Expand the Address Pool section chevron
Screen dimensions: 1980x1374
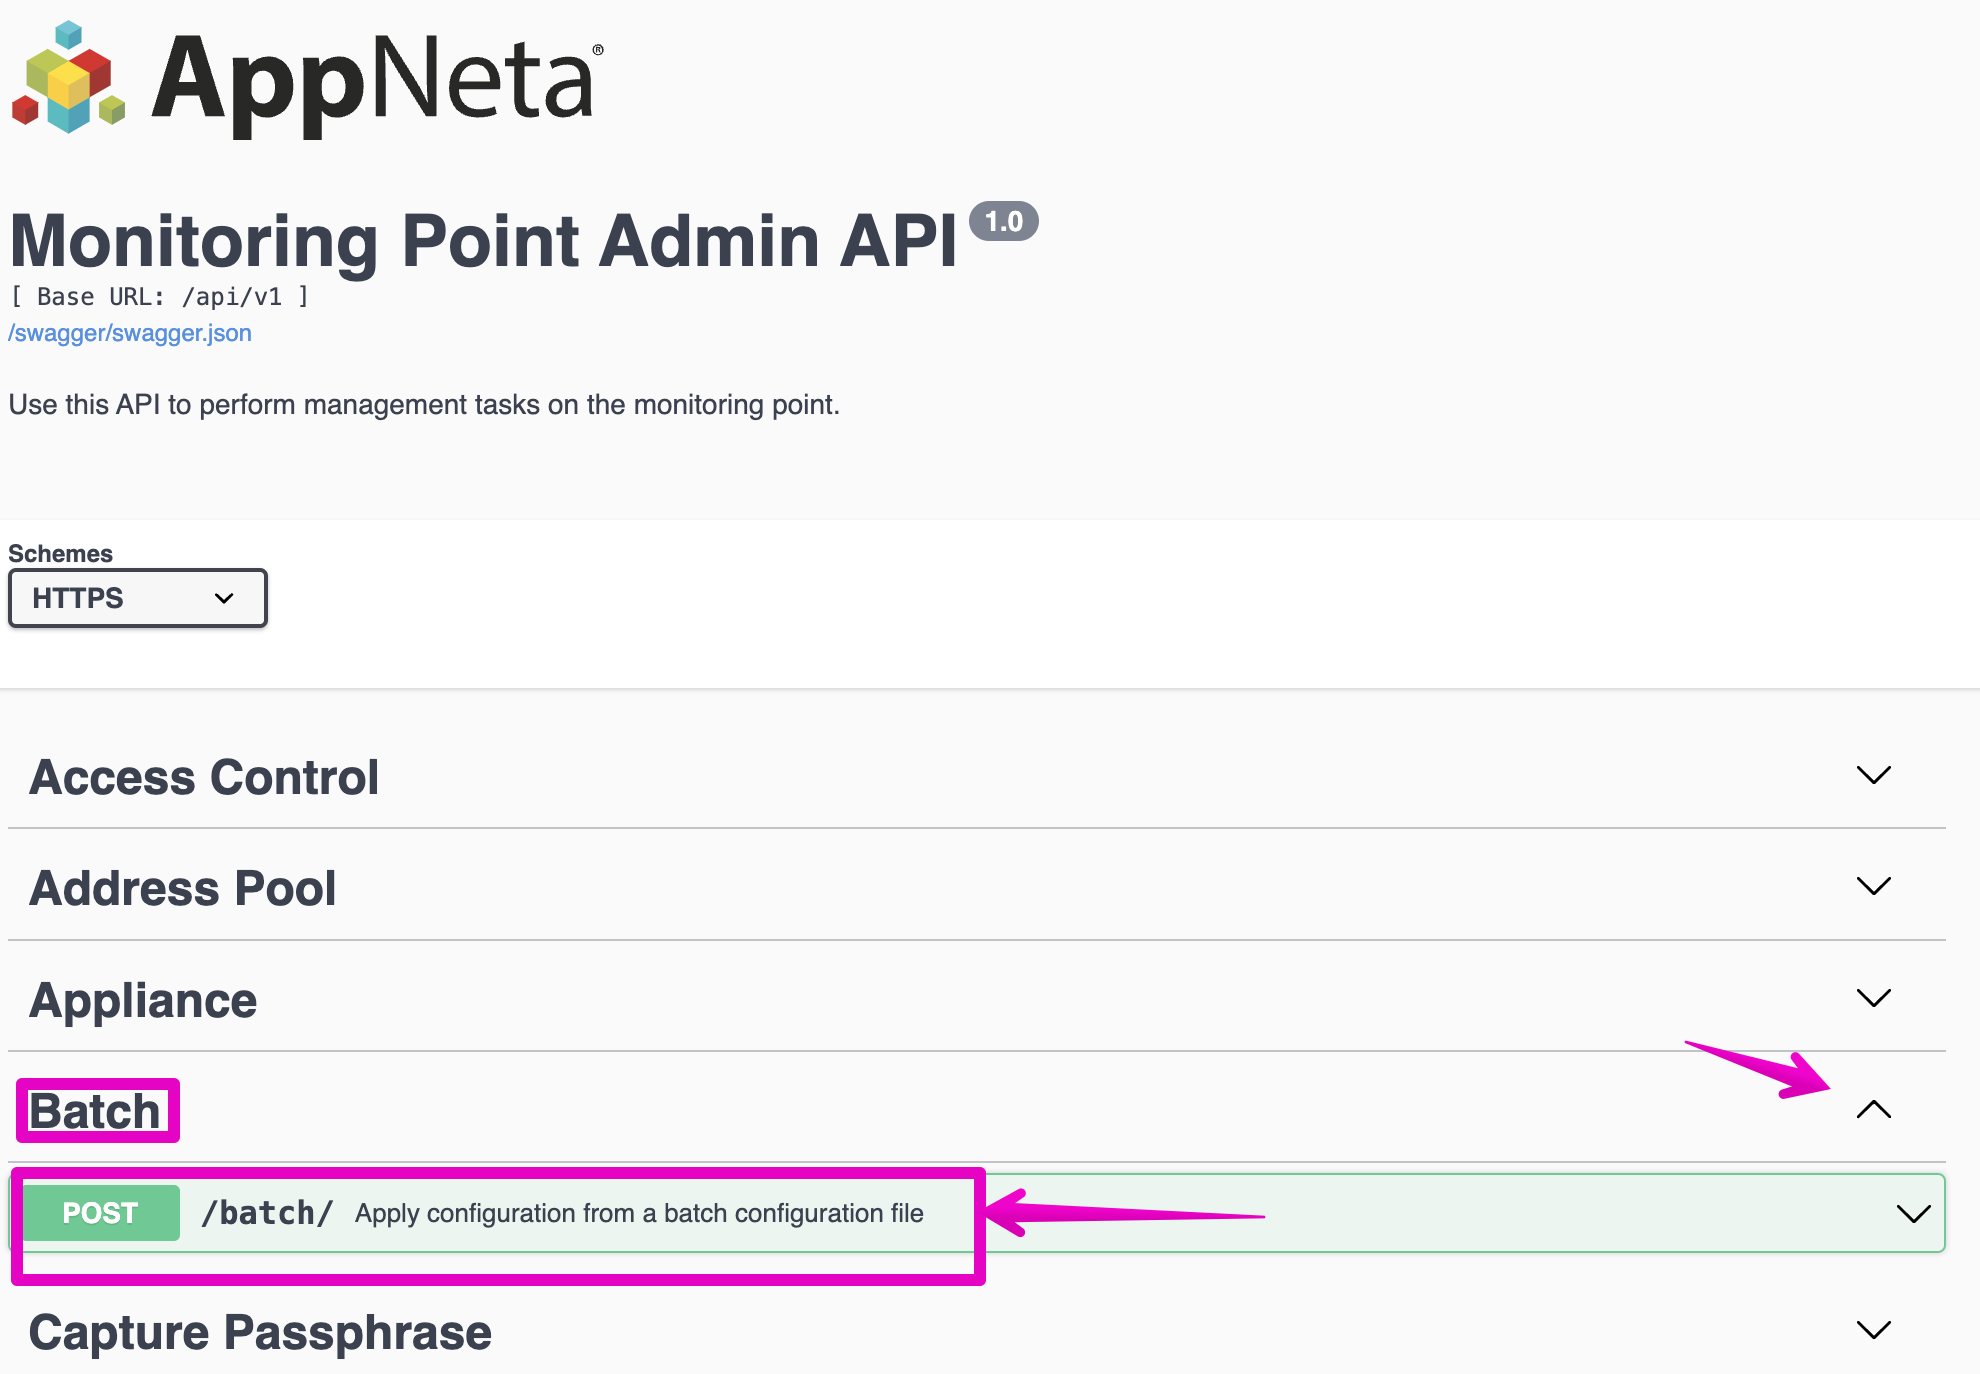[1873, 887]
